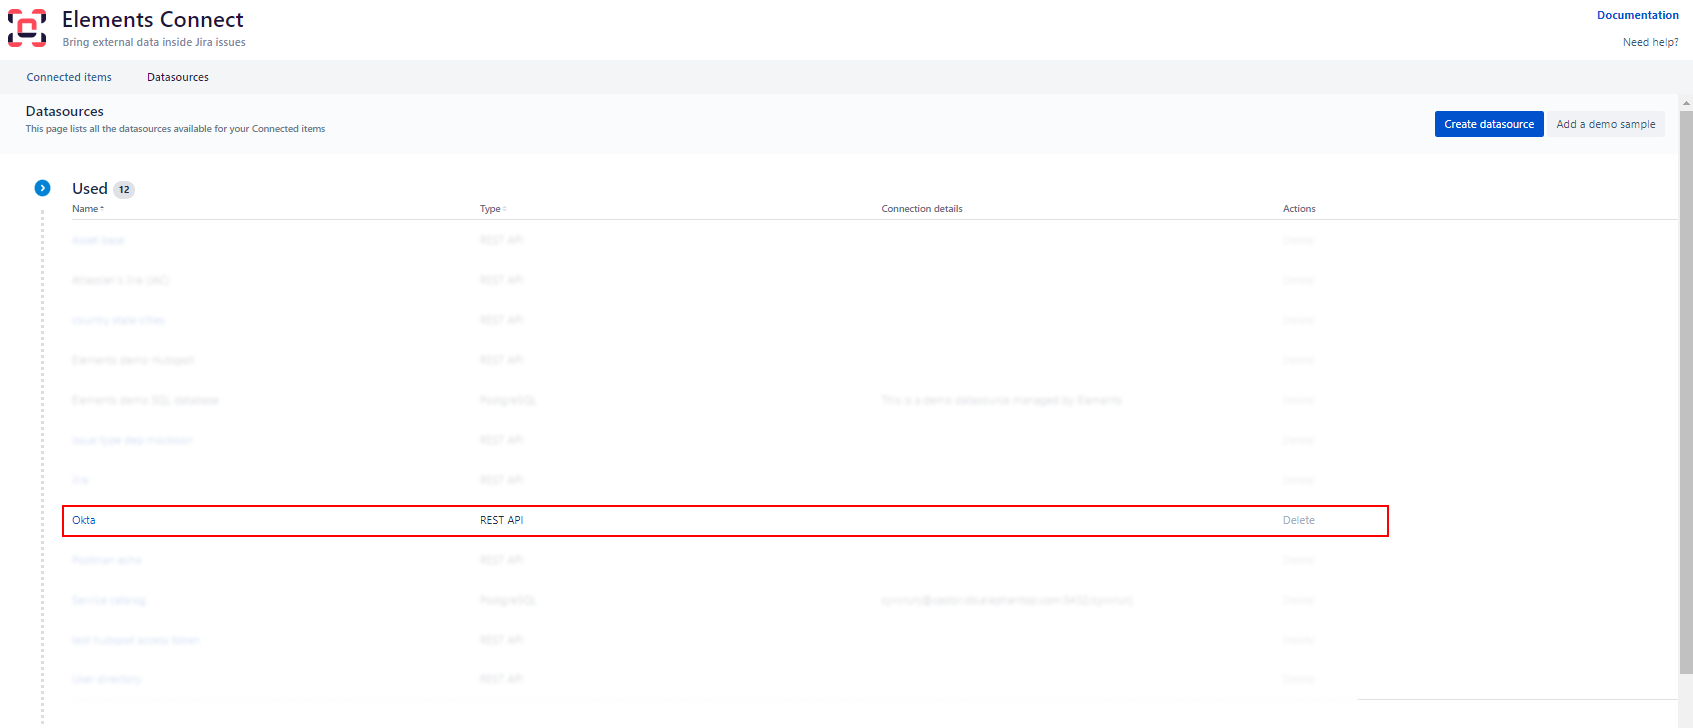This screenshot has height=728, width=1693.
Task: Open the Elements demo SQL database datasource
Action: click(x=145, y=400)
